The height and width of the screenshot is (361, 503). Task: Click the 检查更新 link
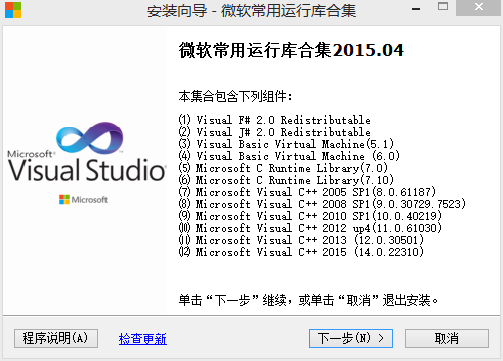(143, 339)
